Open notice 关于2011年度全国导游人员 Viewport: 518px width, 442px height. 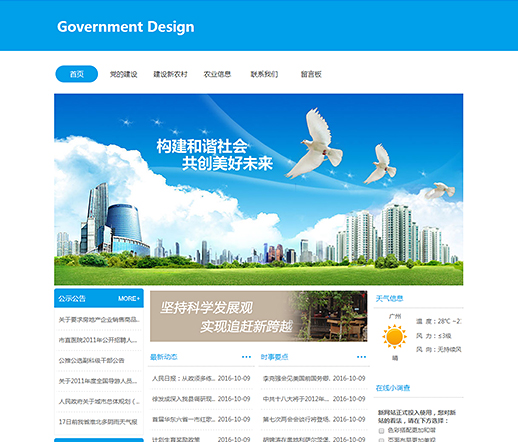98,381
